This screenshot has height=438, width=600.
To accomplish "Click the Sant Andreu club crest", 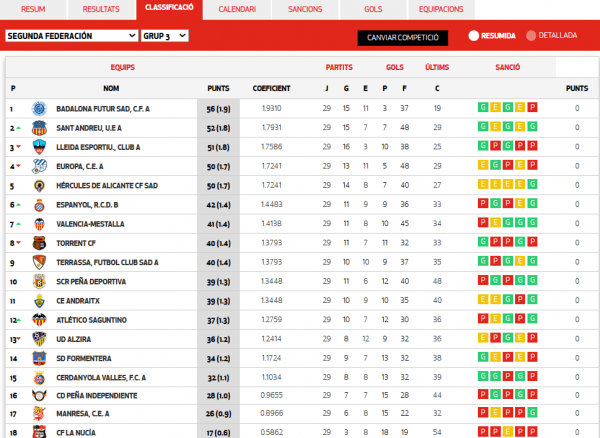I will pyautogui.click(x=39, y=128).
